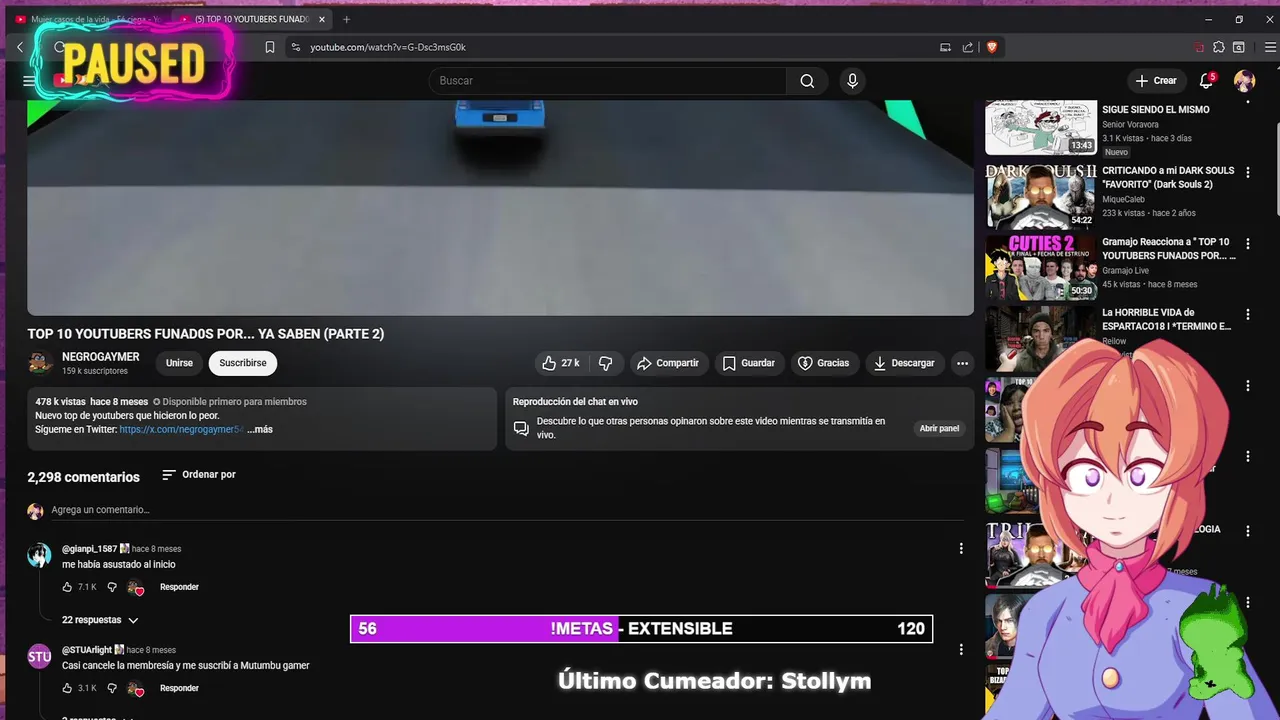Open more actions three-dot menu under video
Image resolution: width=1280 pixels, height=720 pixels.
[962, 363]
